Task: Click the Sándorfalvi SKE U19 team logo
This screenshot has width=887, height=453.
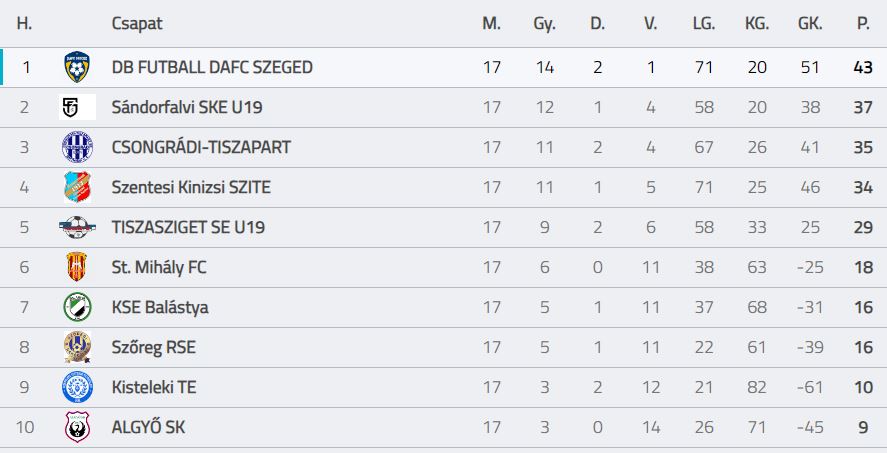Action: pos(77,107)
